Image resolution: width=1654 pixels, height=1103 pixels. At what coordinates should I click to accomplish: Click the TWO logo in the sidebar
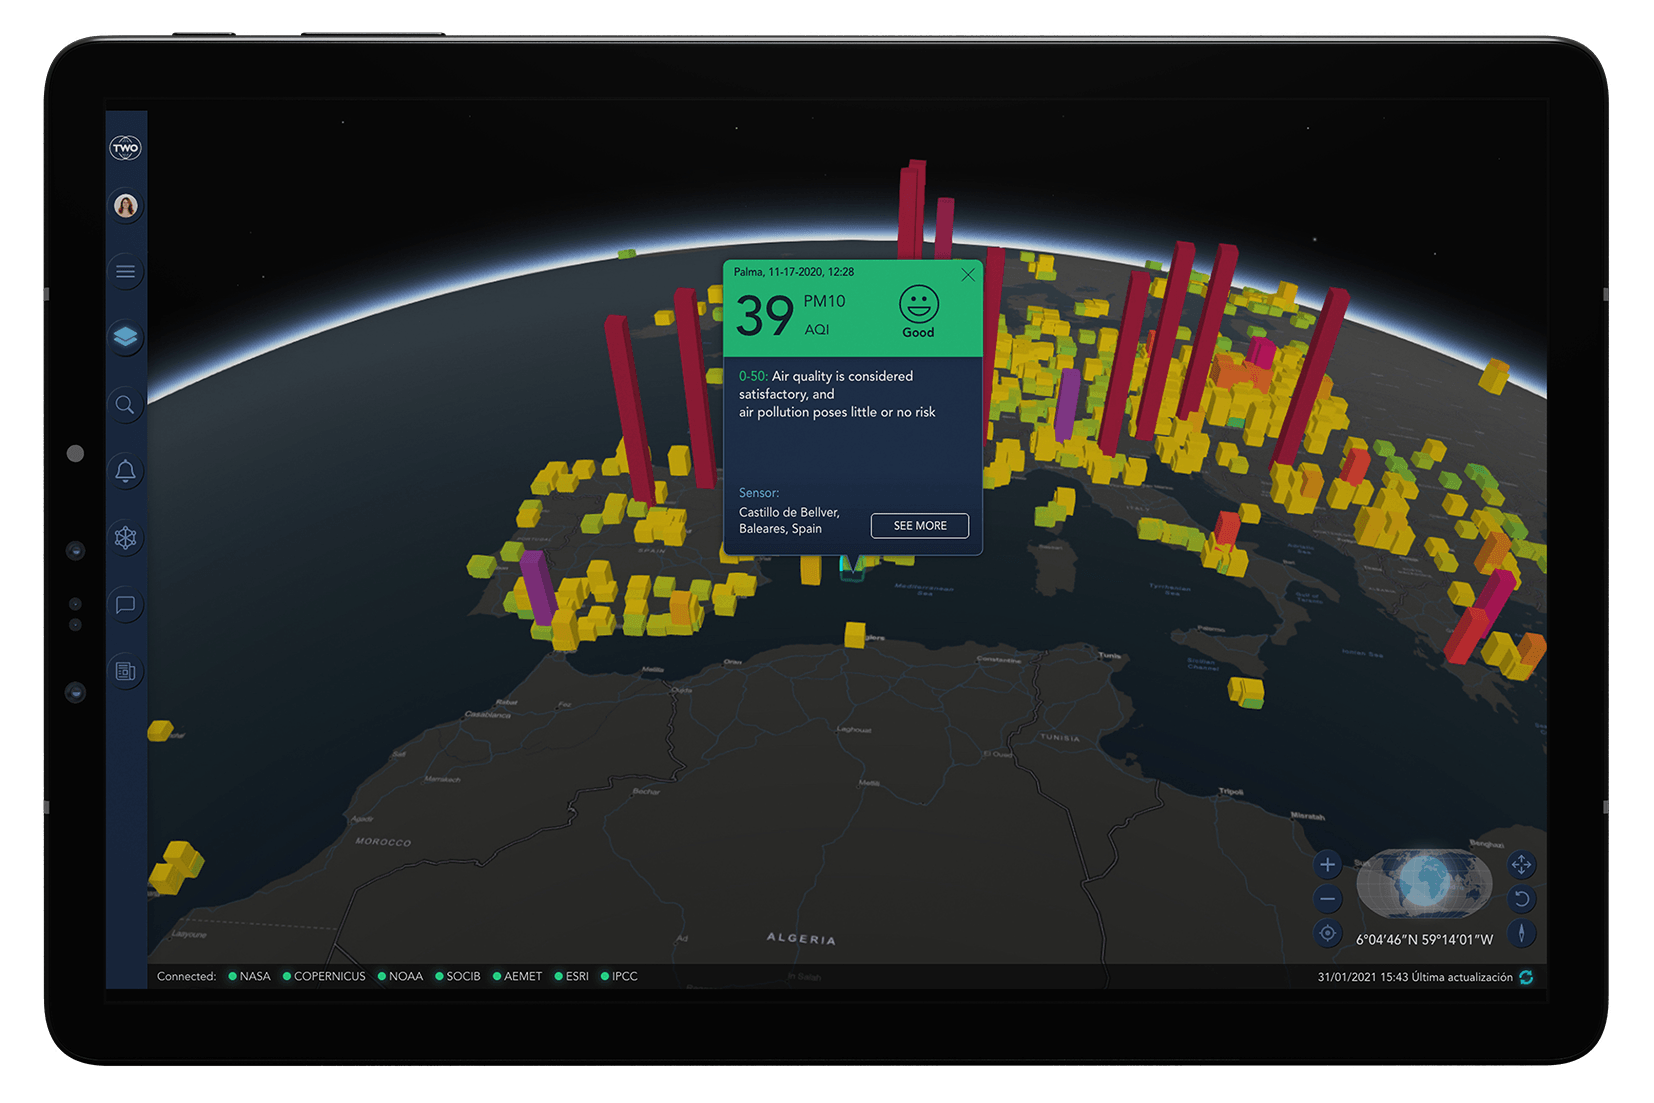125,148
